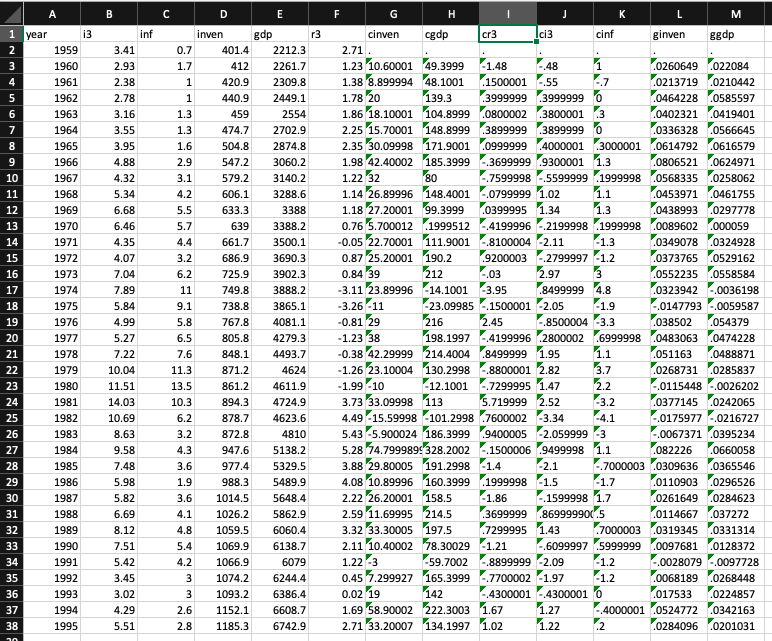Select row 25 header

coord(12,418)
